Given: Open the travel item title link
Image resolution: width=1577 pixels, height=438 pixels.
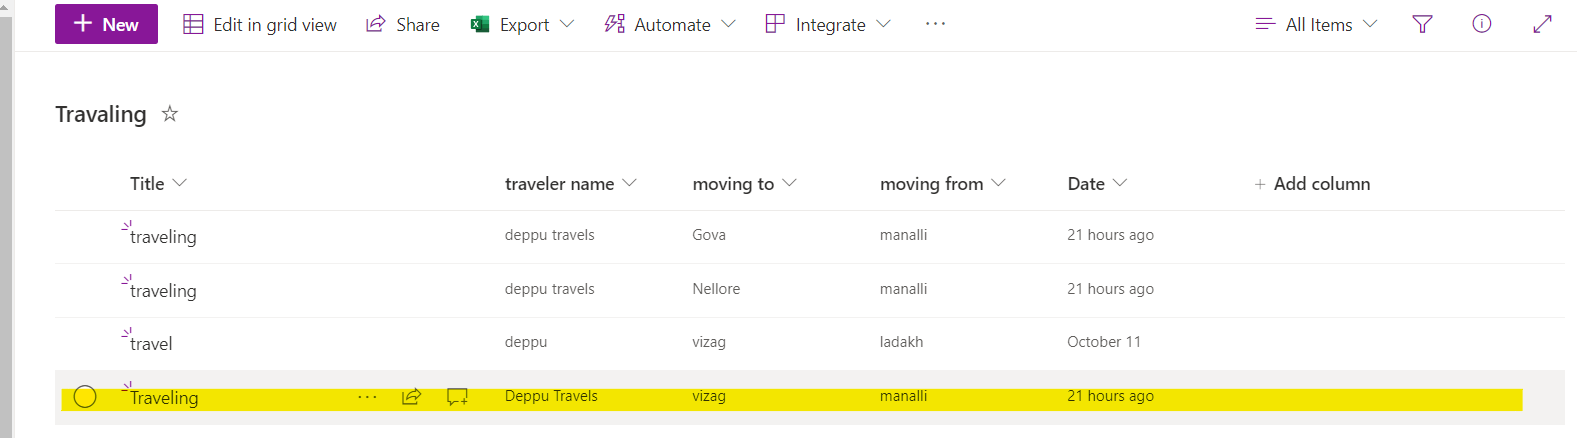Looking at the screenshot, I should (151, 344).
